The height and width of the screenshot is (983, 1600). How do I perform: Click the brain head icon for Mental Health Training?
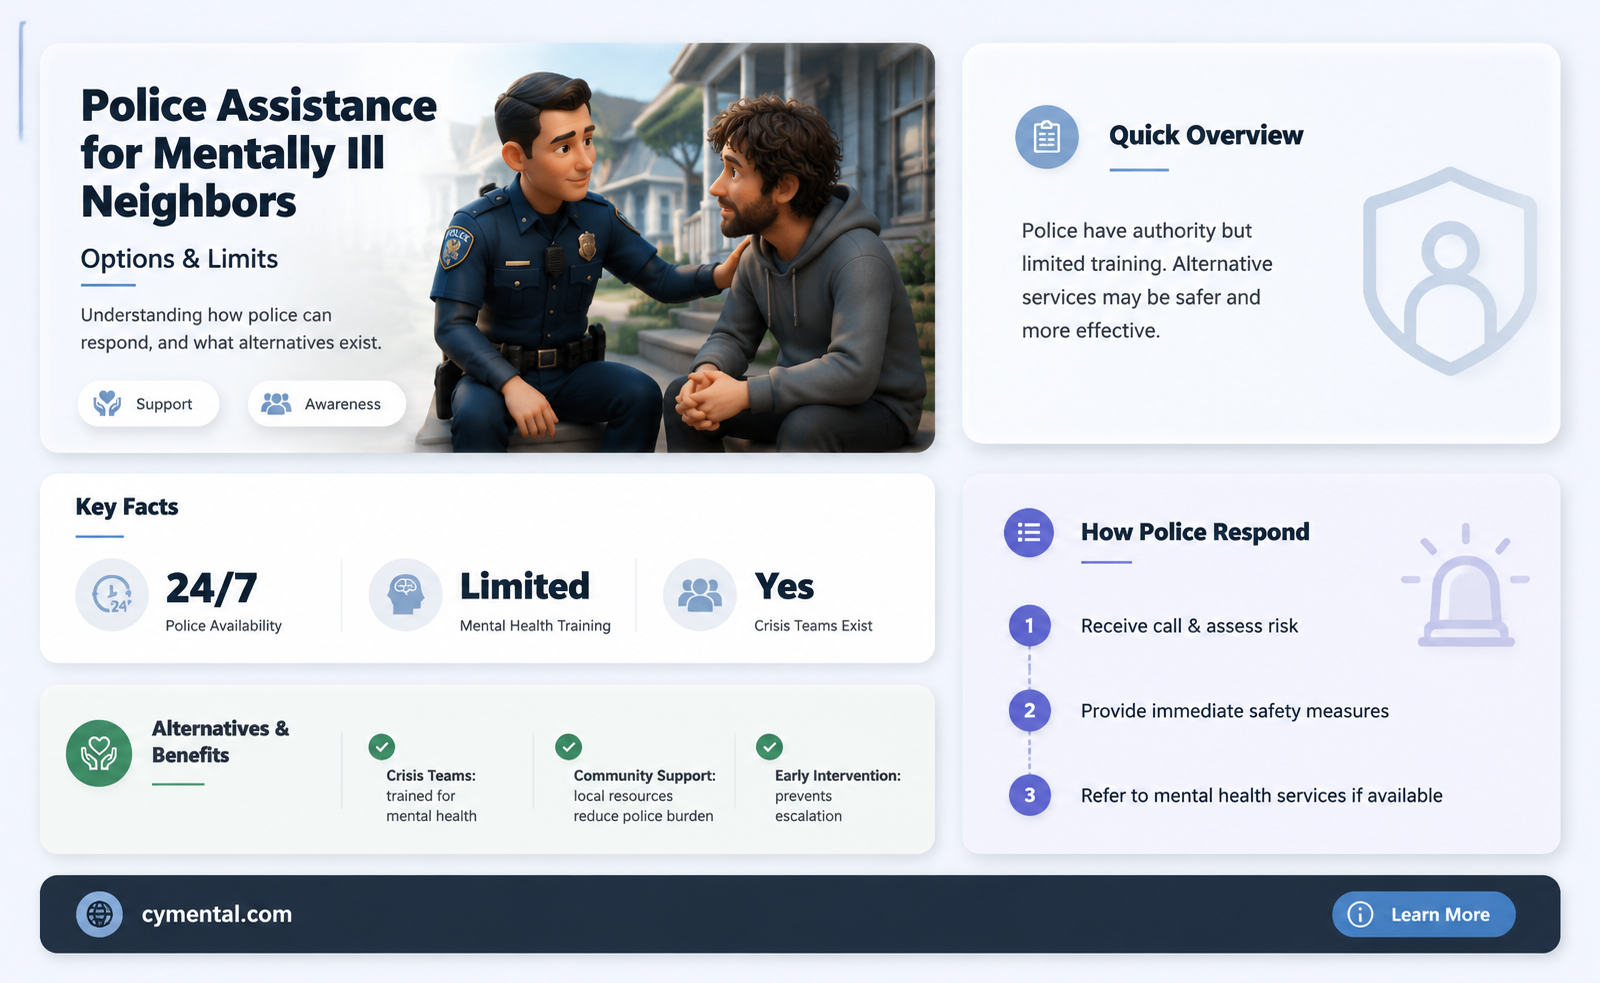click(x=405, y=595)
